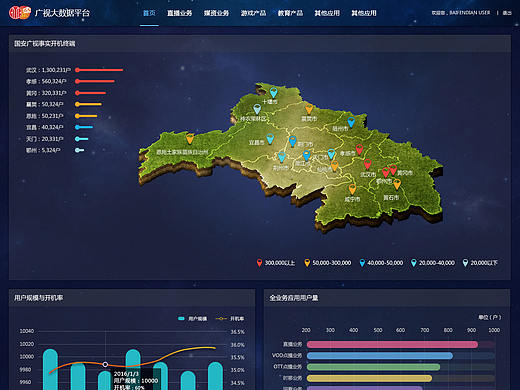Click the 2016/1/3 tooltip box
Image resolution: width=520 pixels, height=390 pixels.
pyautogui.click(x=136, y=379)
